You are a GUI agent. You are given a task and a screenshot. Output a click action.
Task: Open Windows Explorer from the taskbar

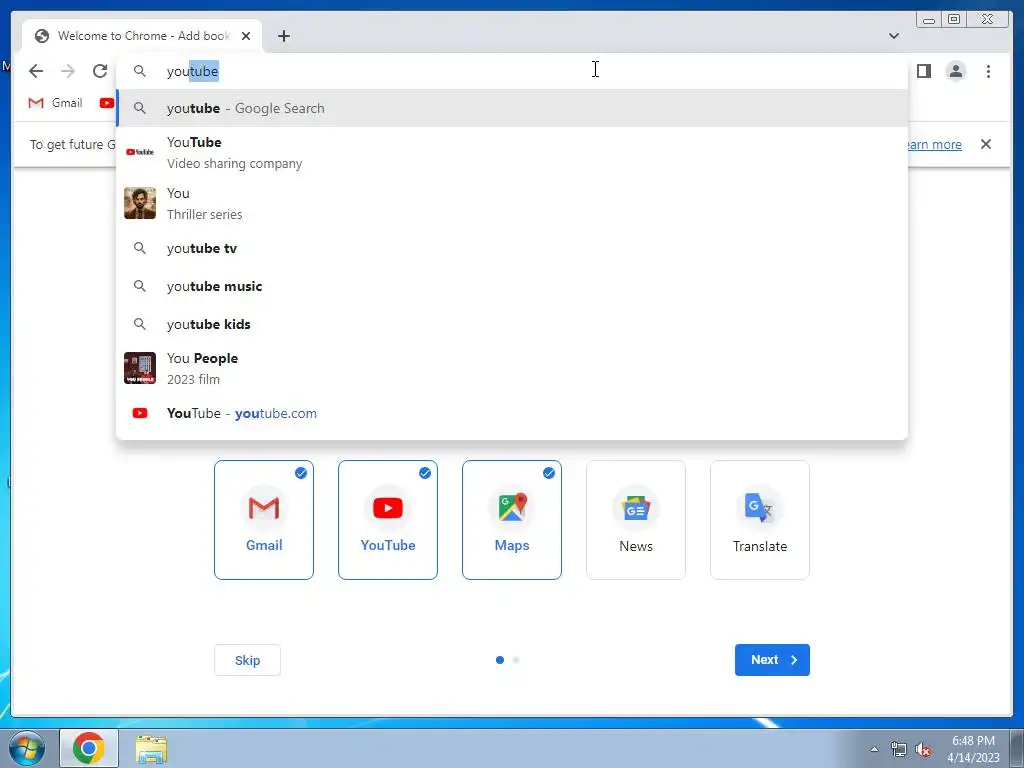click(151, 748)
